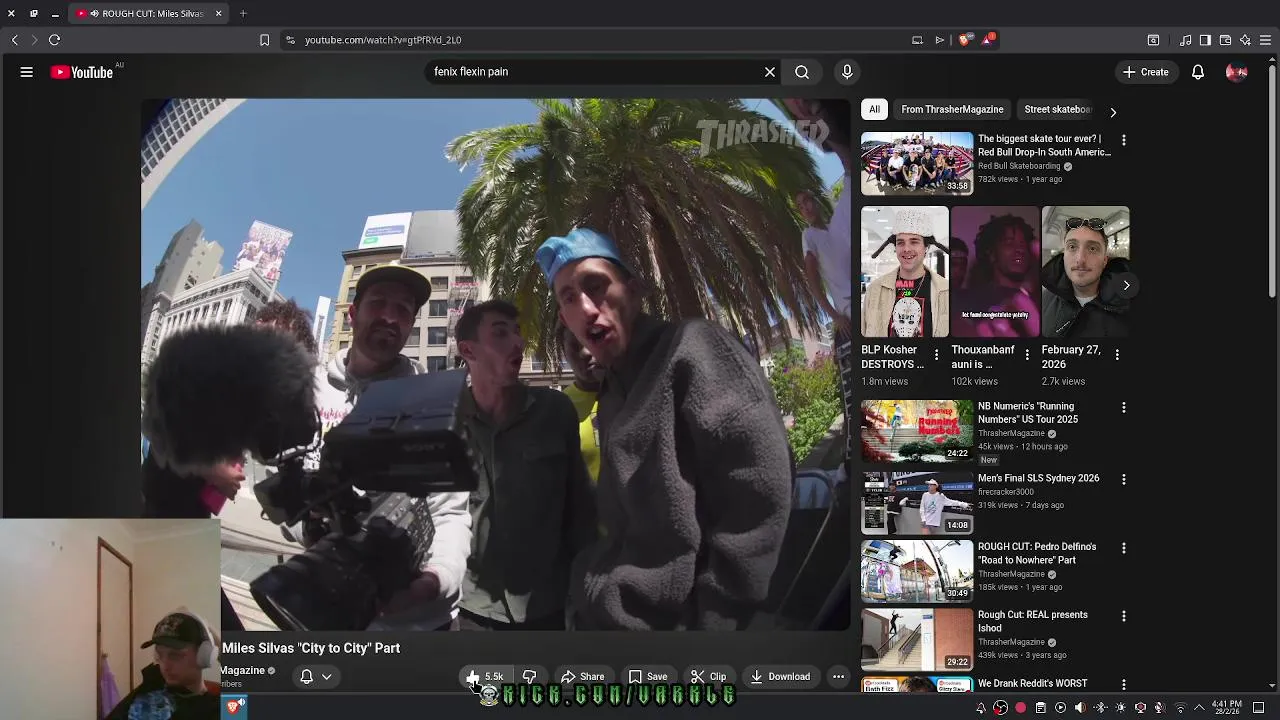Dislike the video with thumbs down

[529, 677]
